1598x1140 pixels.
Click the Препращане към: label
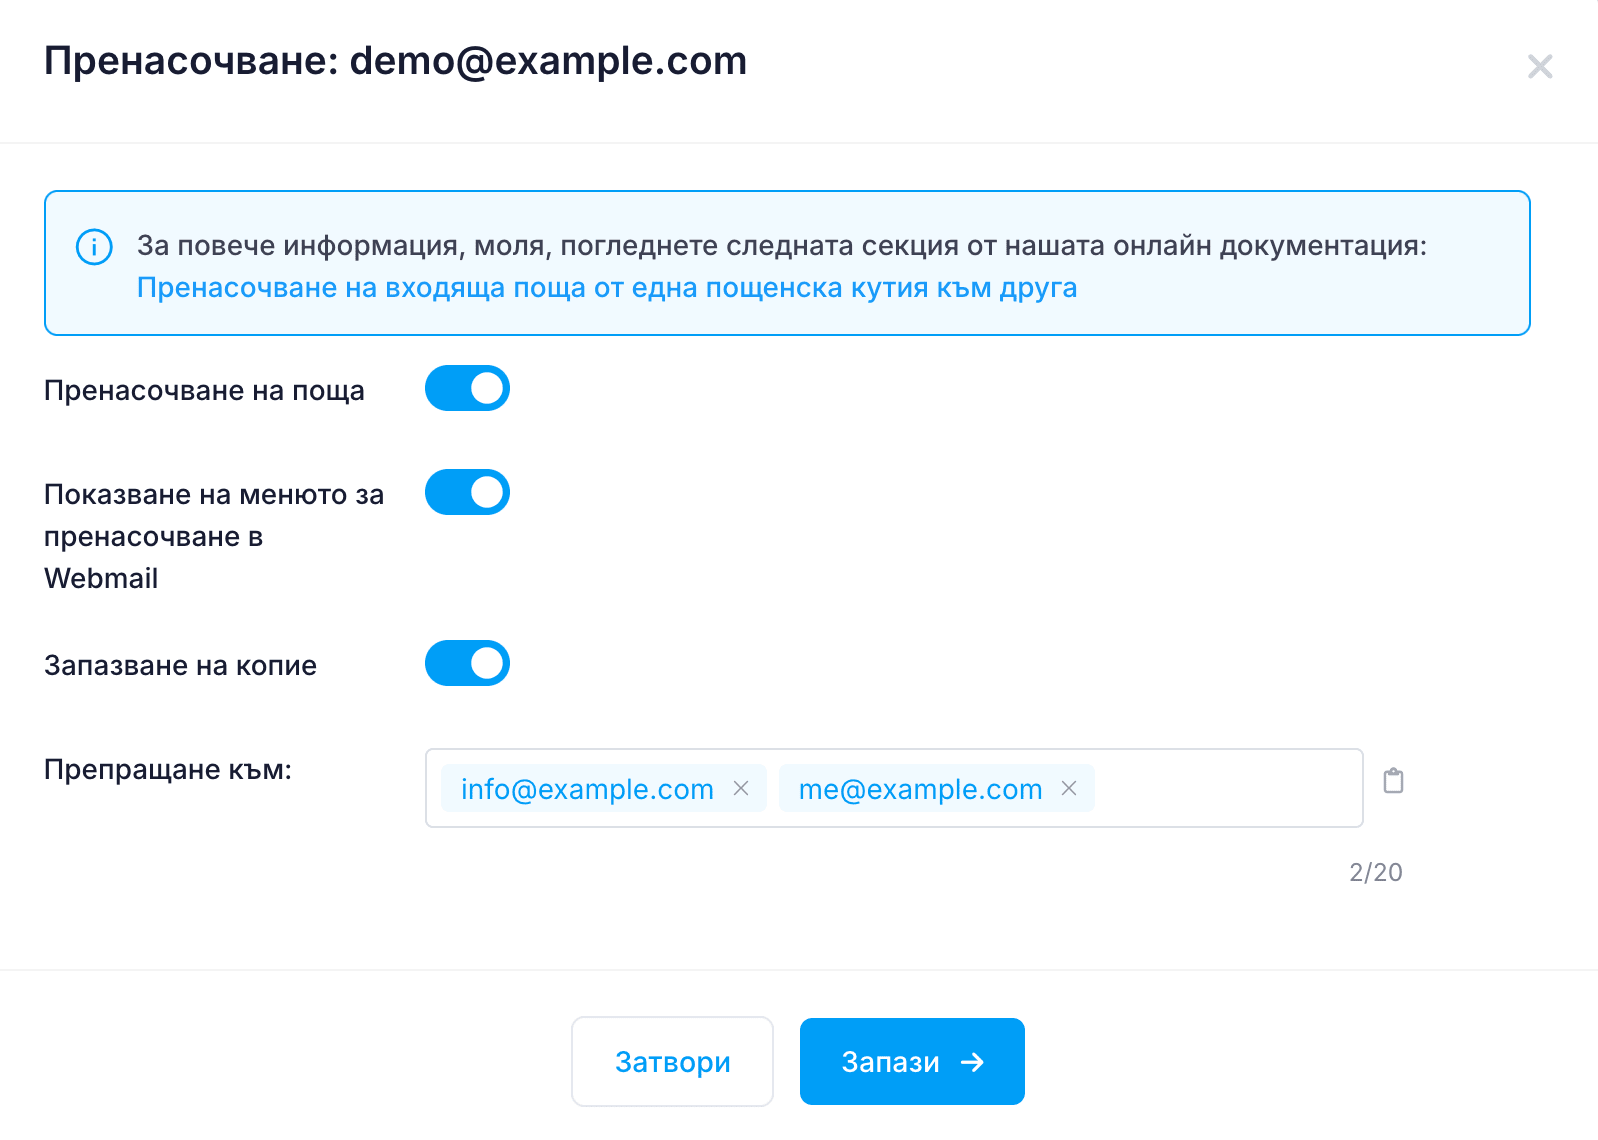pos(168,770)
